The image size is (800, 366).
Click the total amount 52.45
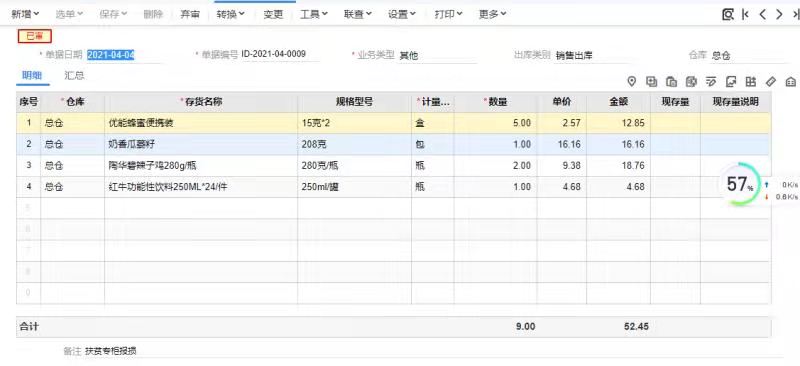(636, 327)
